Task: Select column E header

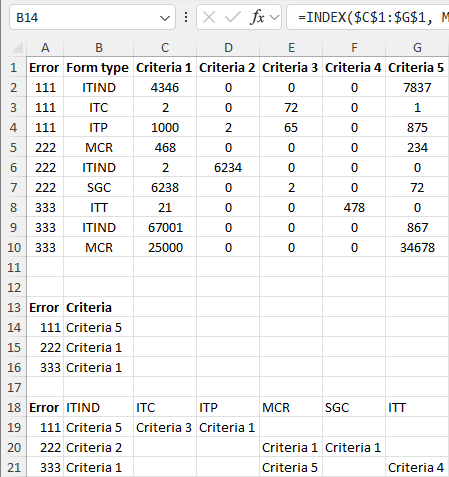Action: click(291, 48)
